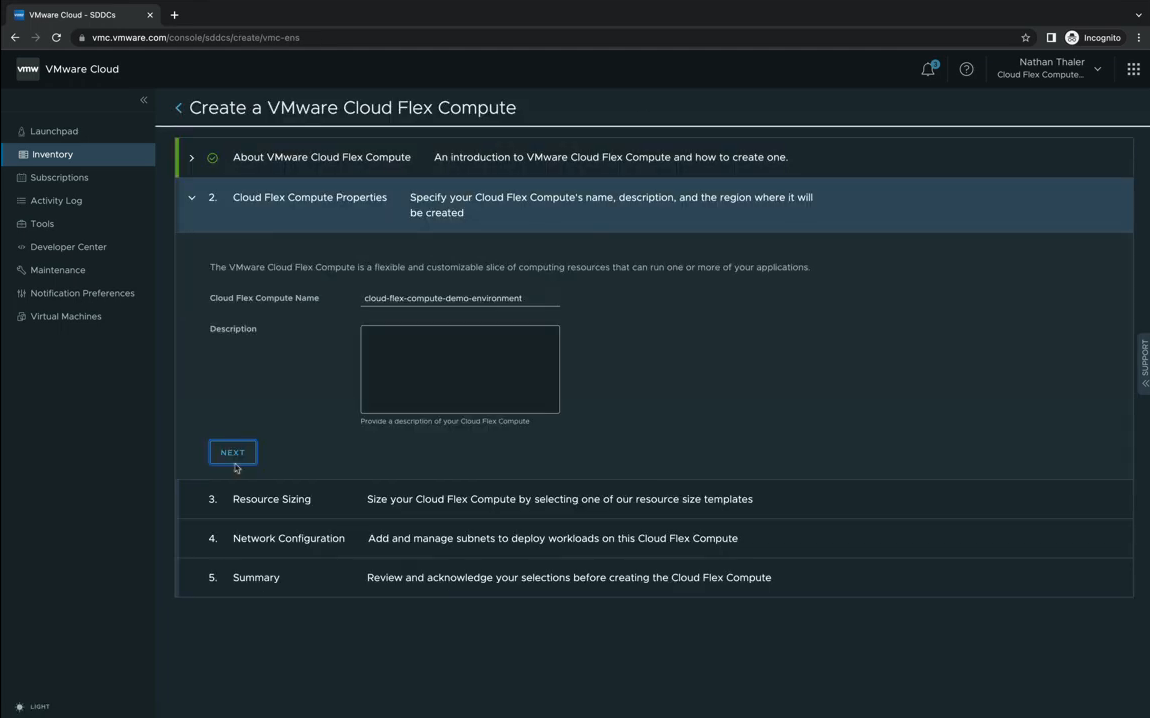This screenshot has width=1150, height=718.
Task: Click the Description text area
Action: [460, 370]
